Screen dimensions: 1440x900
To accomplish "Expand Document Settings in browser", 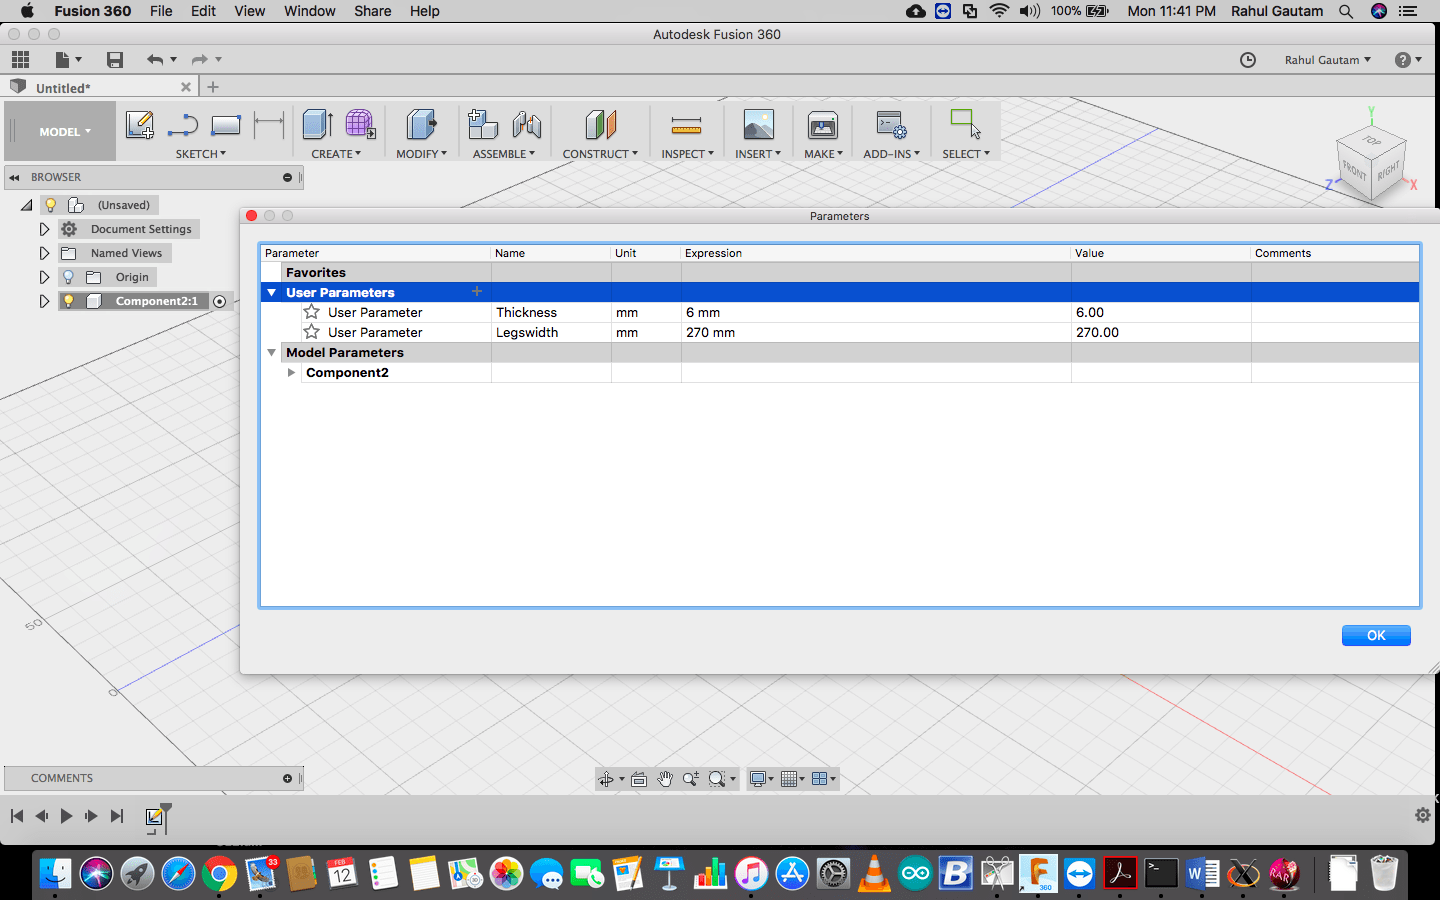I will [44, 229].
